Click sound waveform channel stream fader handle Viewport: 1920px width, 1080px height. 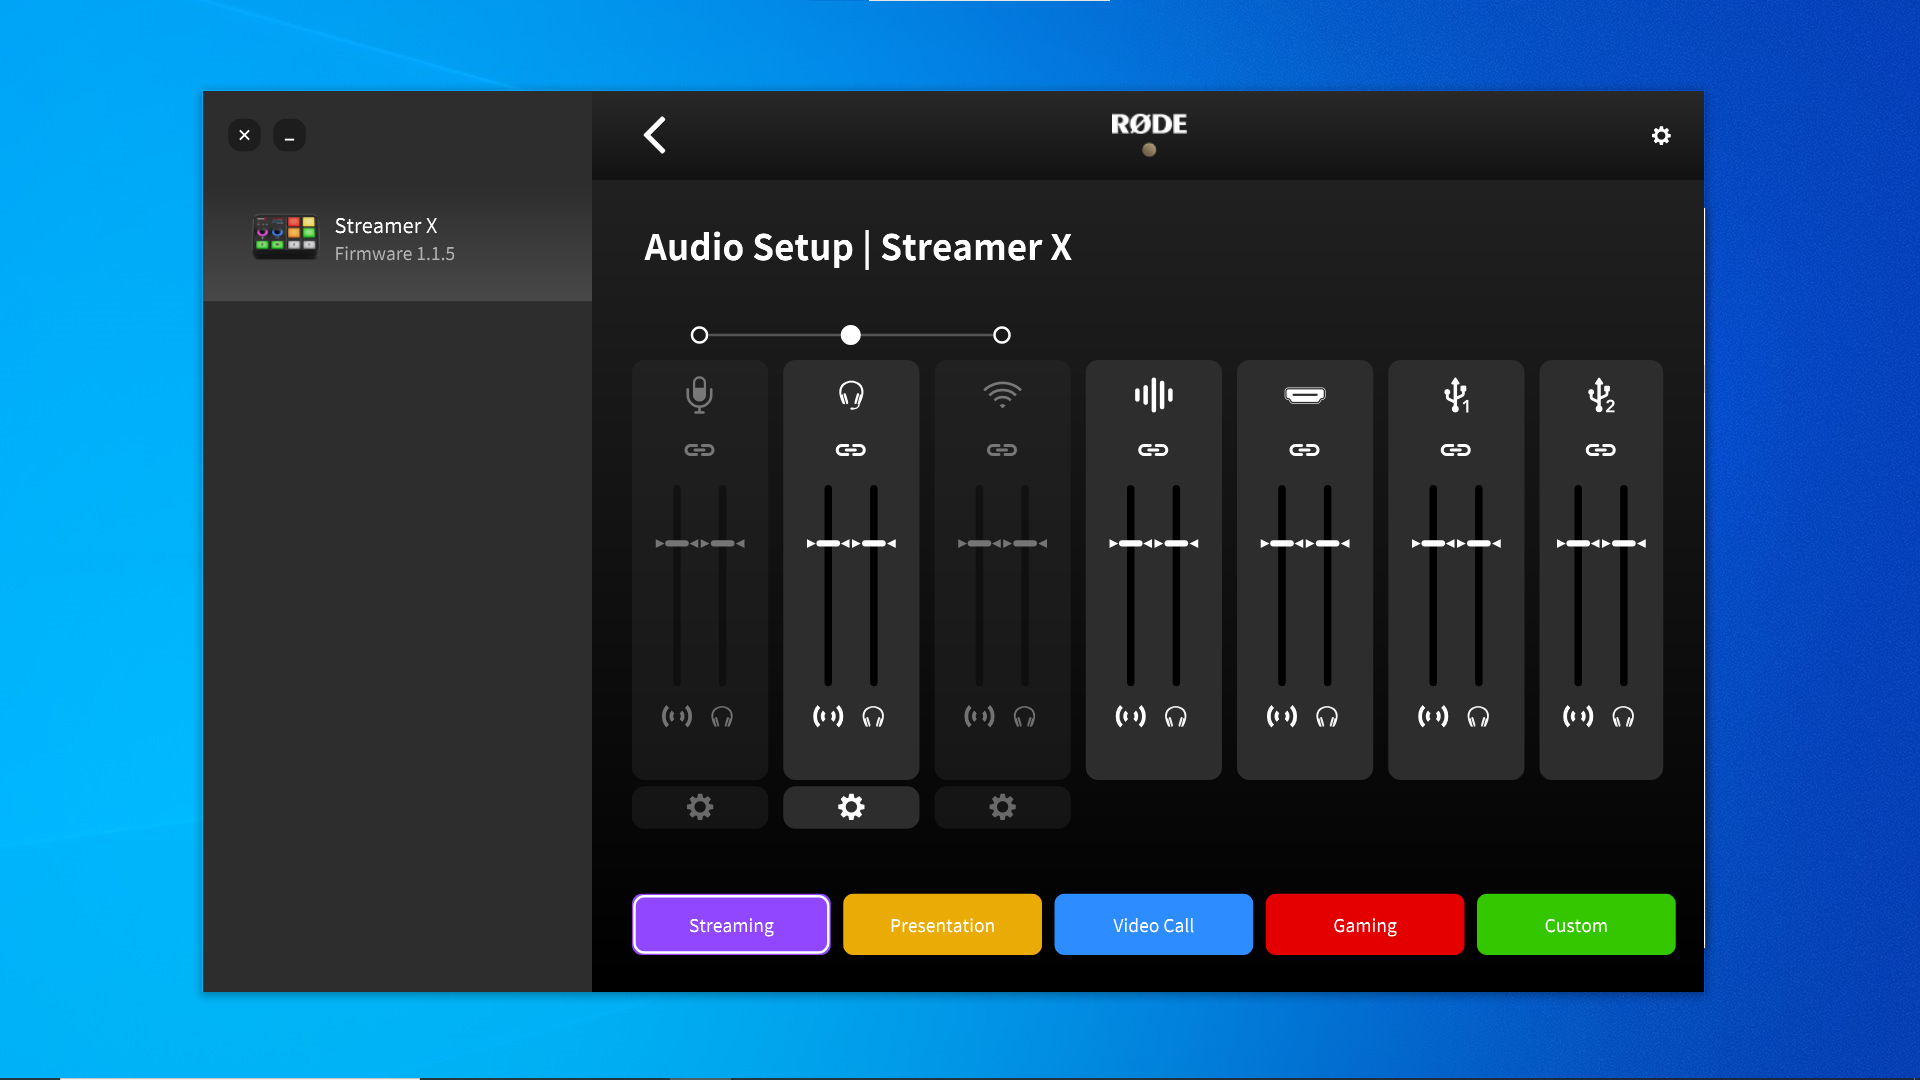coord(1131,543)
